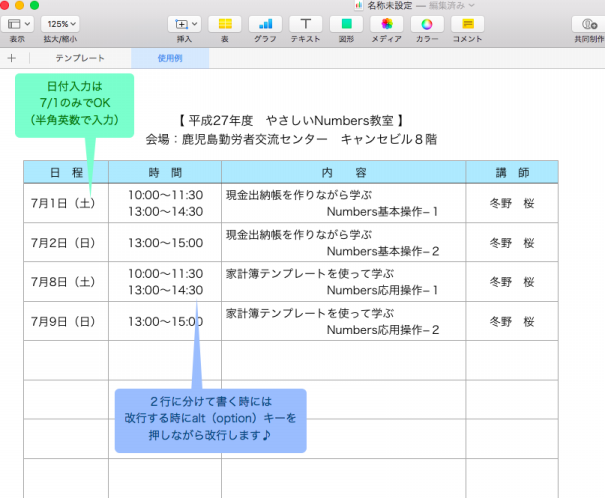The image size is (605, 498).
Task: Select the 7月2日（日） date cell
Action: (x=66, y=242)
